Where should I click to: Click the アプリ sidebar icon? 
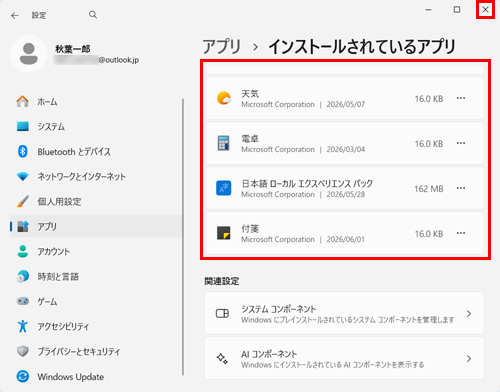pos(23,226)
